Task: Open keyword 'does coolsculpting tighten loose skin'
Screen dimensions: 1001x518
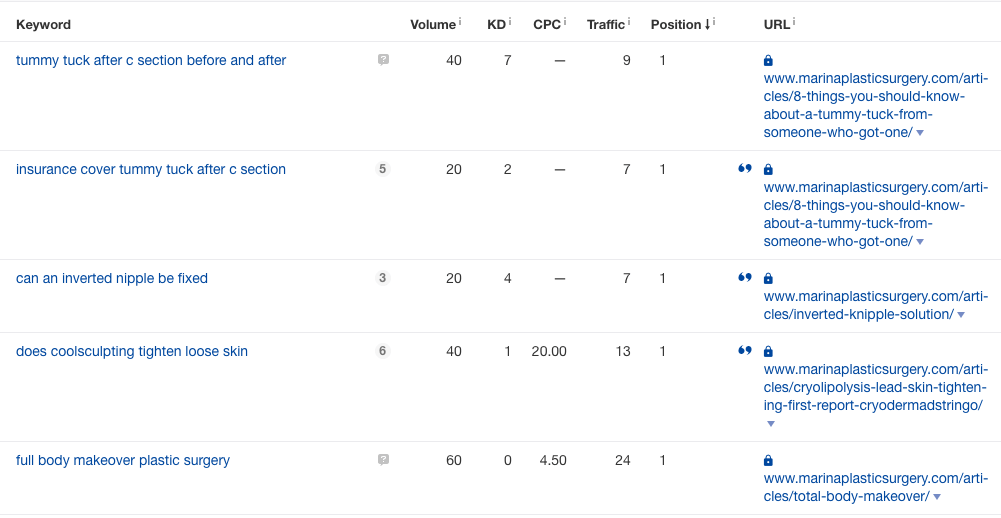Action: click(132, 351)
